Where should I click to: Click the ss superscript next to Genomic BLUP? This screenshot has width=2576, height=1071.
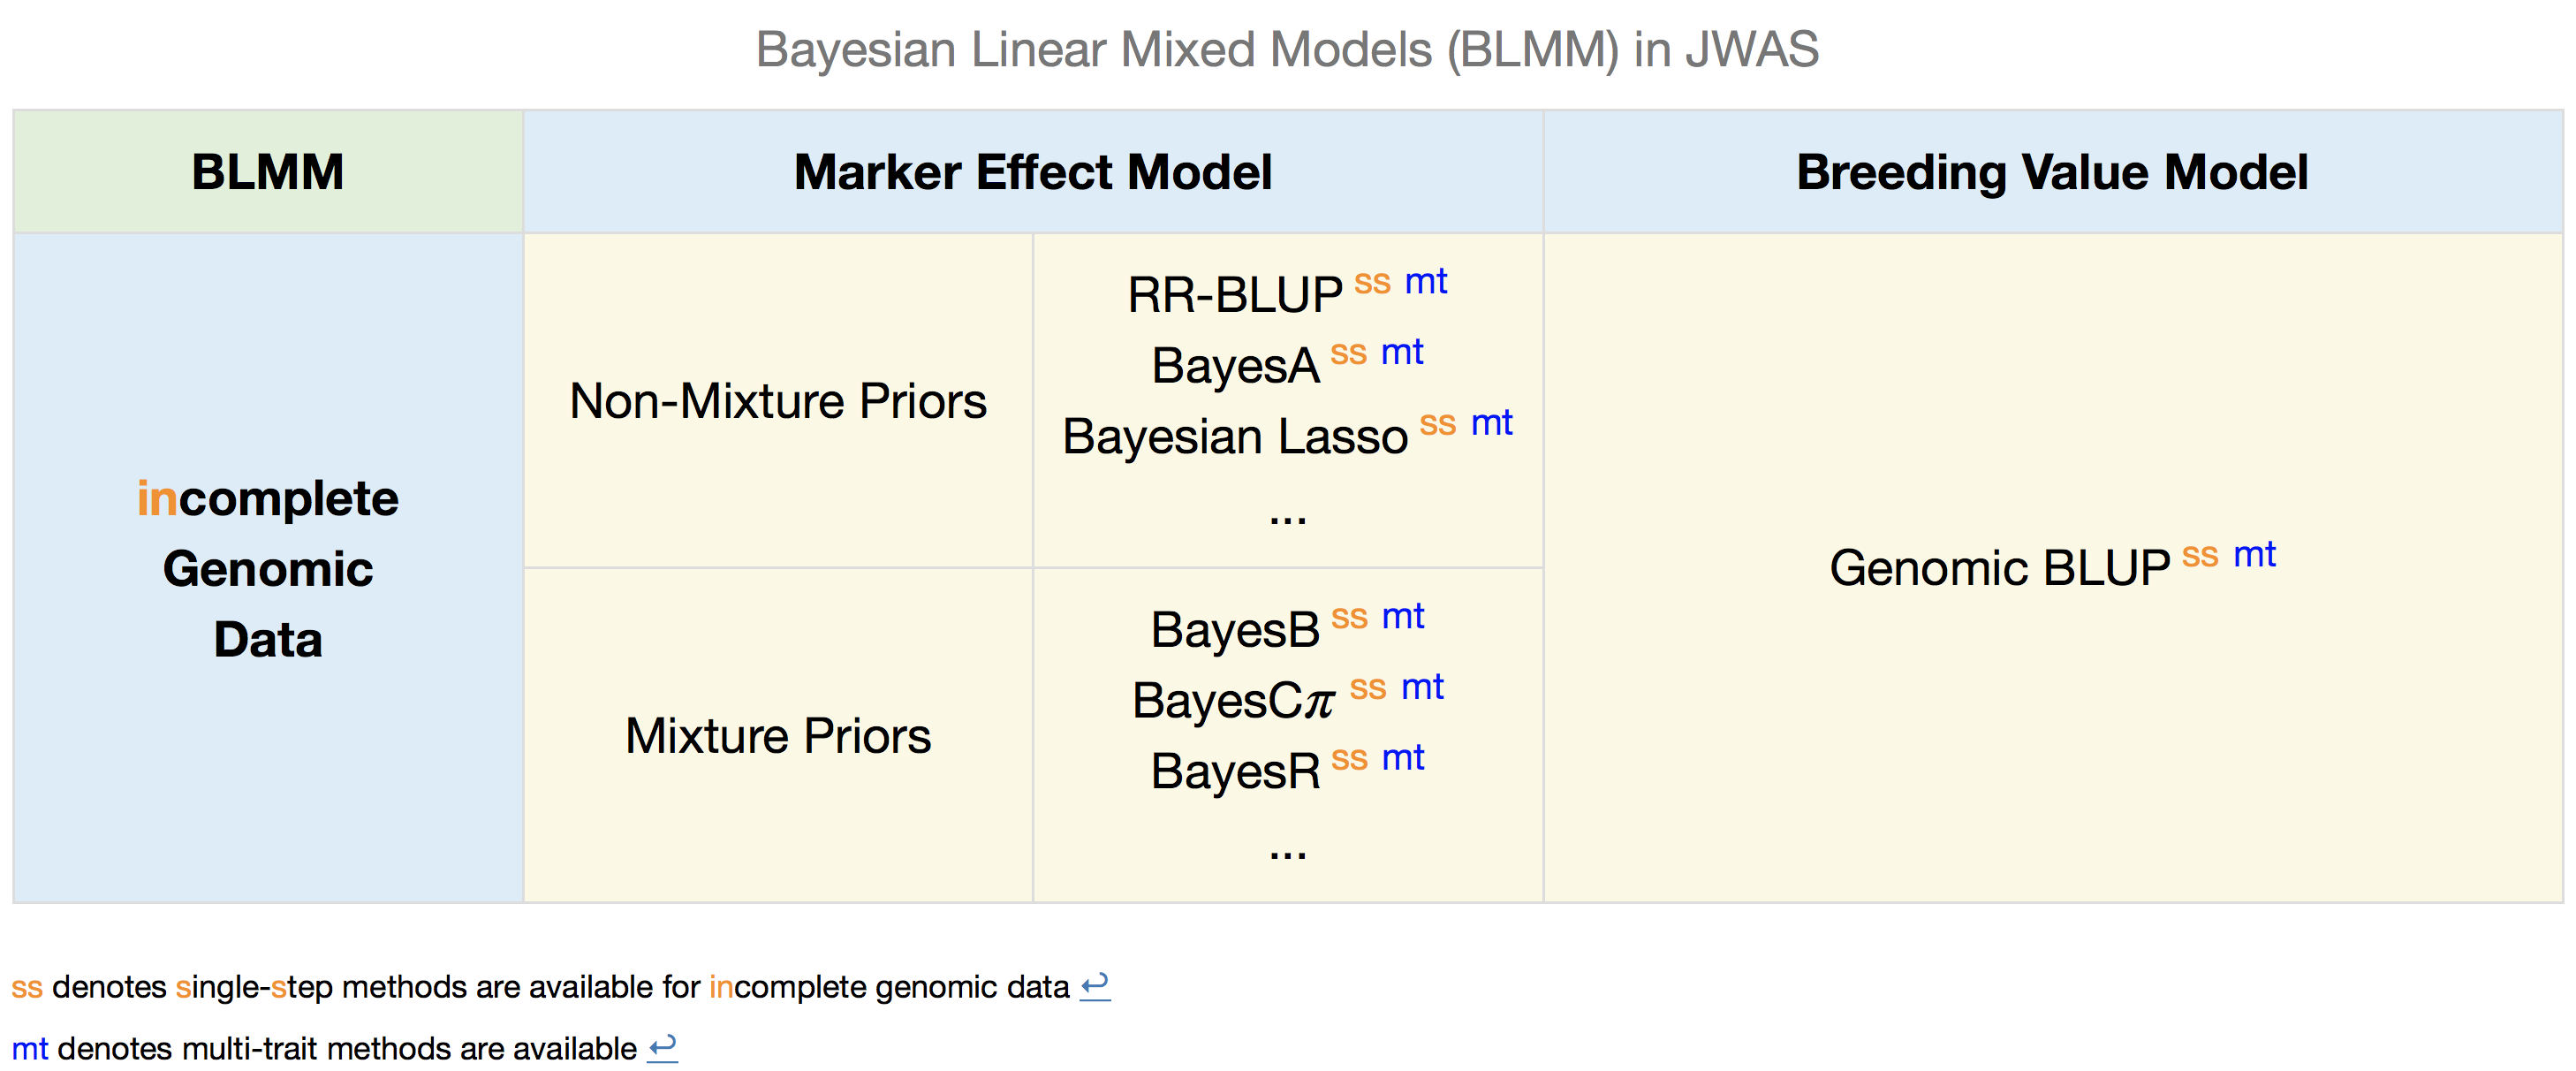tap(2200, 556)
